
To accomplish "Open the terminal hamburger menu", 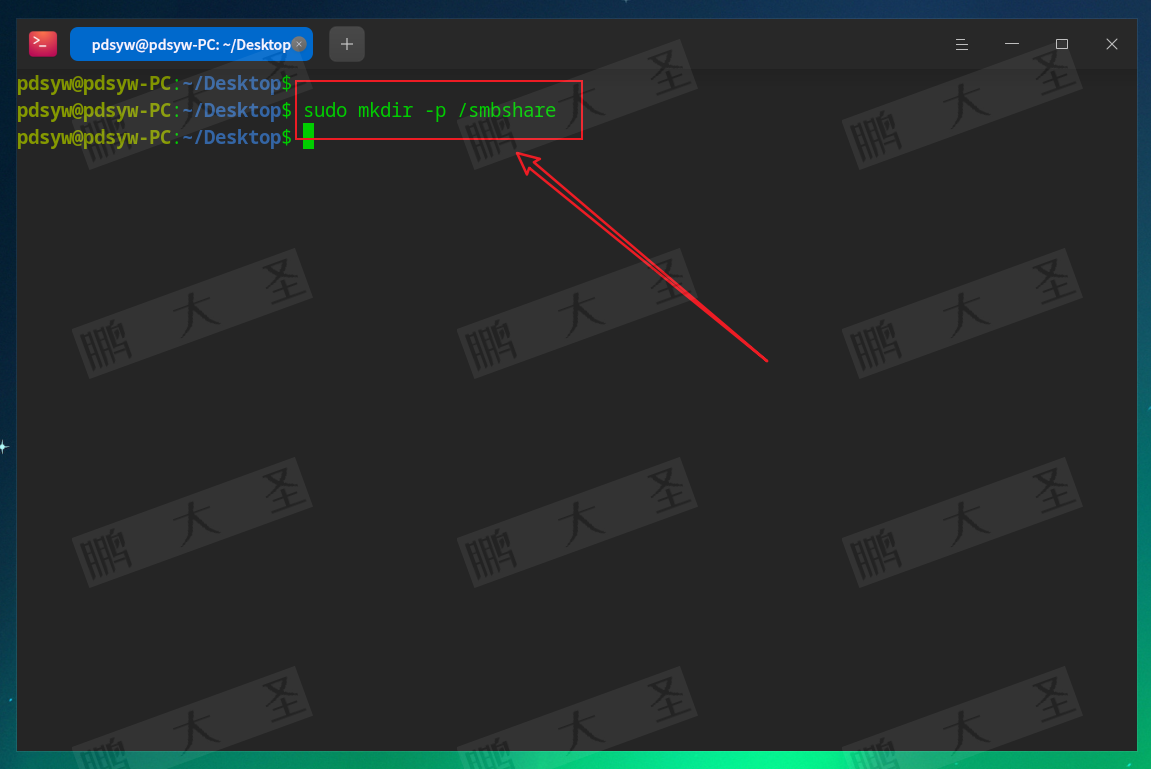I will point(962,44).
